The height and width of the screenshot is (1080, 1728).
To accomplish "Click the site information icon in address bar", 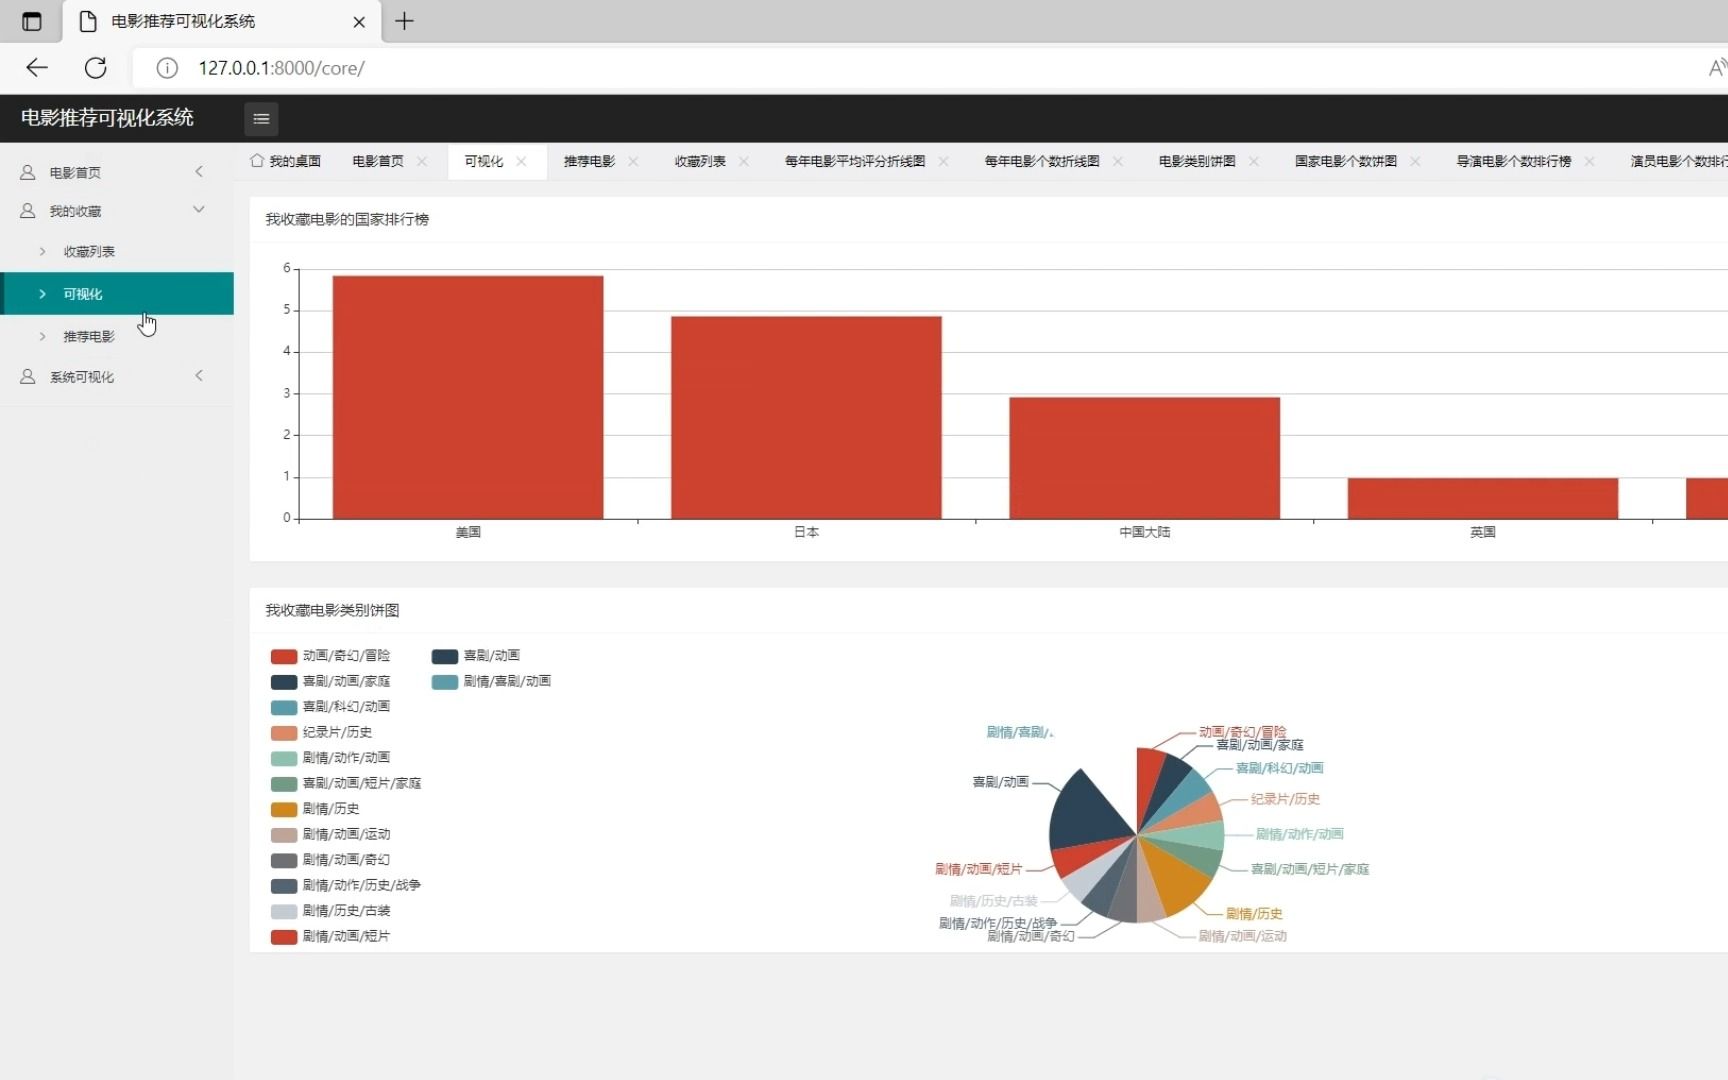I will [x=167, y=68].
